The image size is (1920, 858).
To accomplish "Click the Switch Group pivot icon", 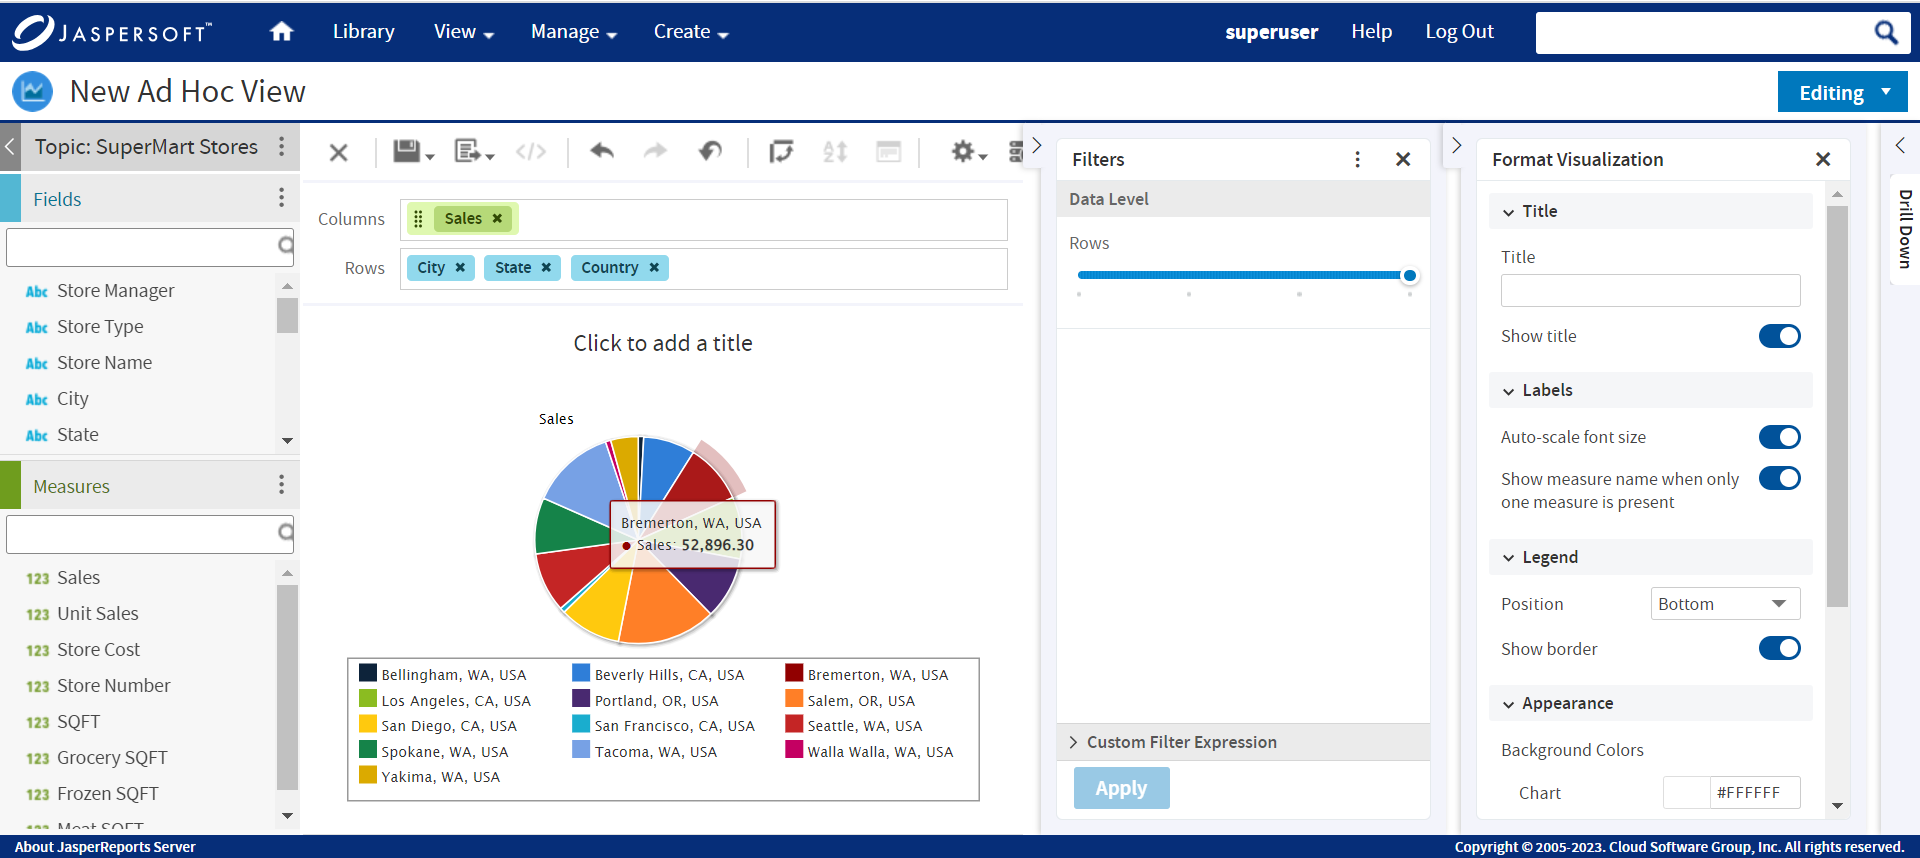I will pyautogui.click(x=781, y=151).
